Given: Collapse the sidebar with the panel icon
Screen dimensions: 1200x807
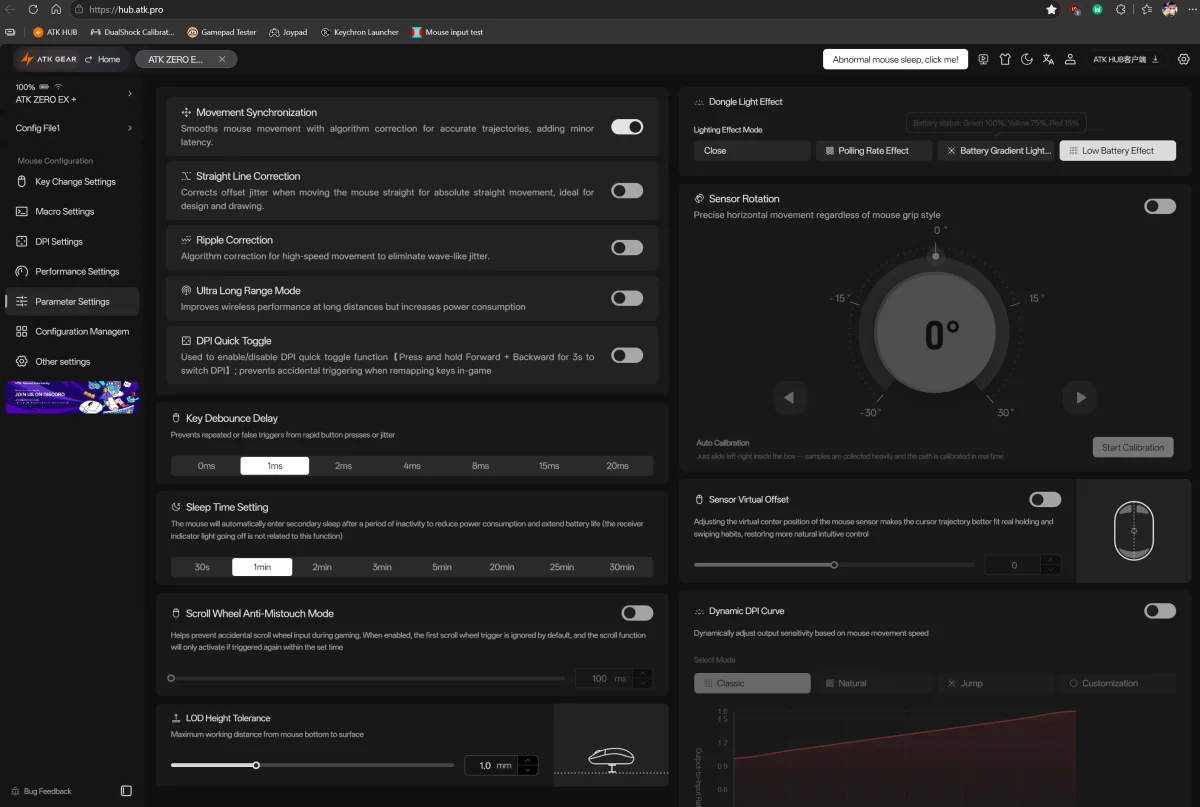Looking at the screenshot, I should click(x=126, y=791).
